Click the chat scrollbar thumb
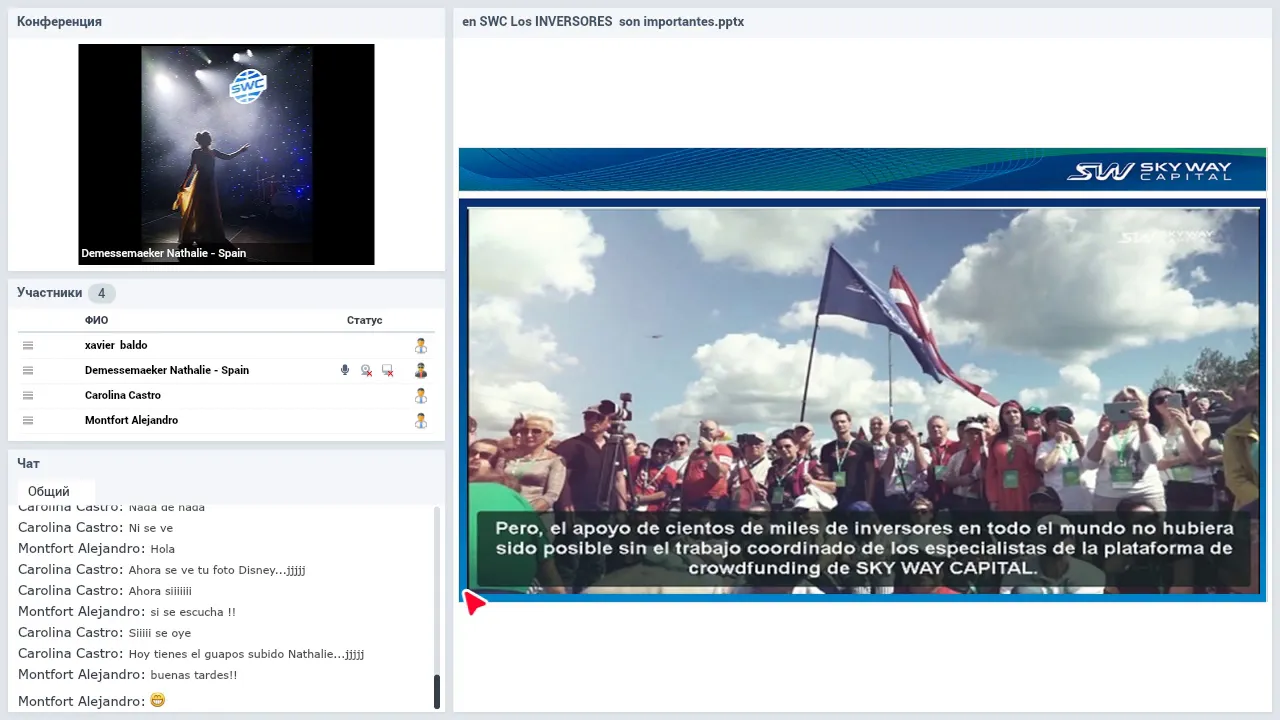Screen dimensions: 1280x720 [x=437, y=692]
